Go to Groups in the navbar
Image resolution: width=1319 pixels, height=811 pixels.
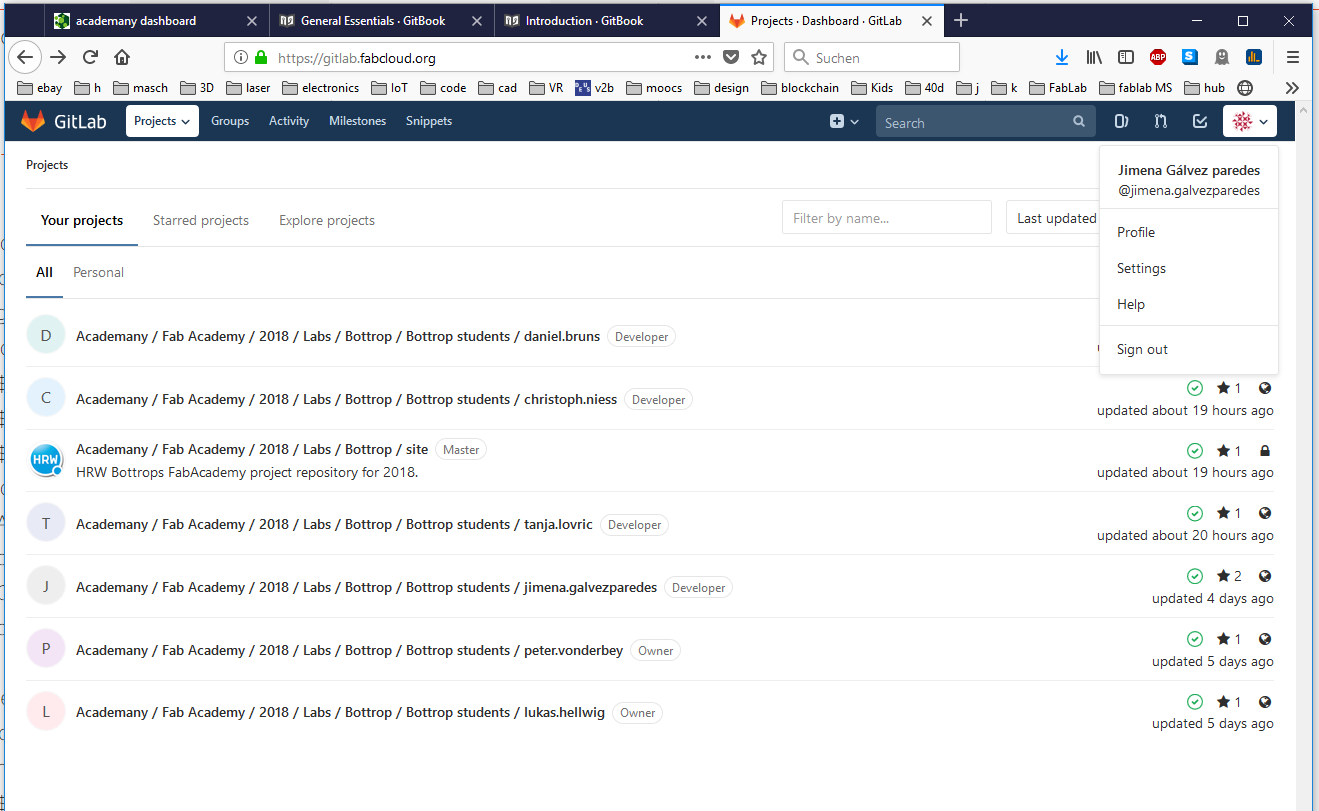pyautogui.click(x=230, y=121)
